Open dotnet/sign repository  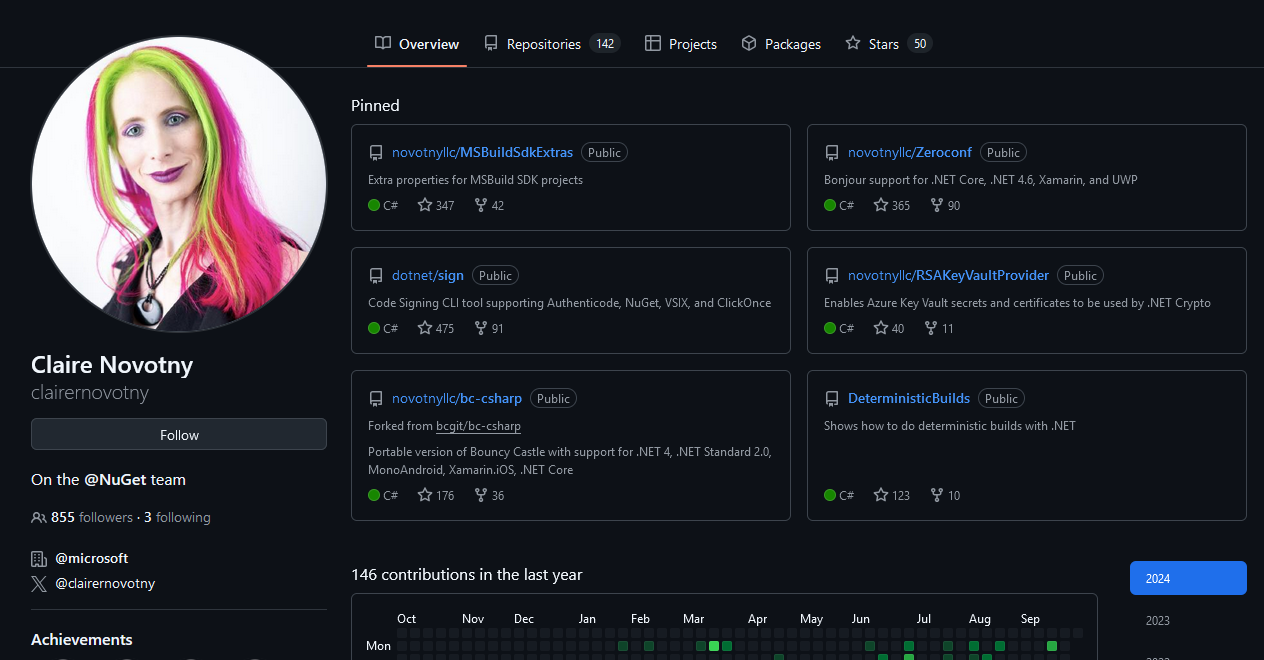coord(428,275)
